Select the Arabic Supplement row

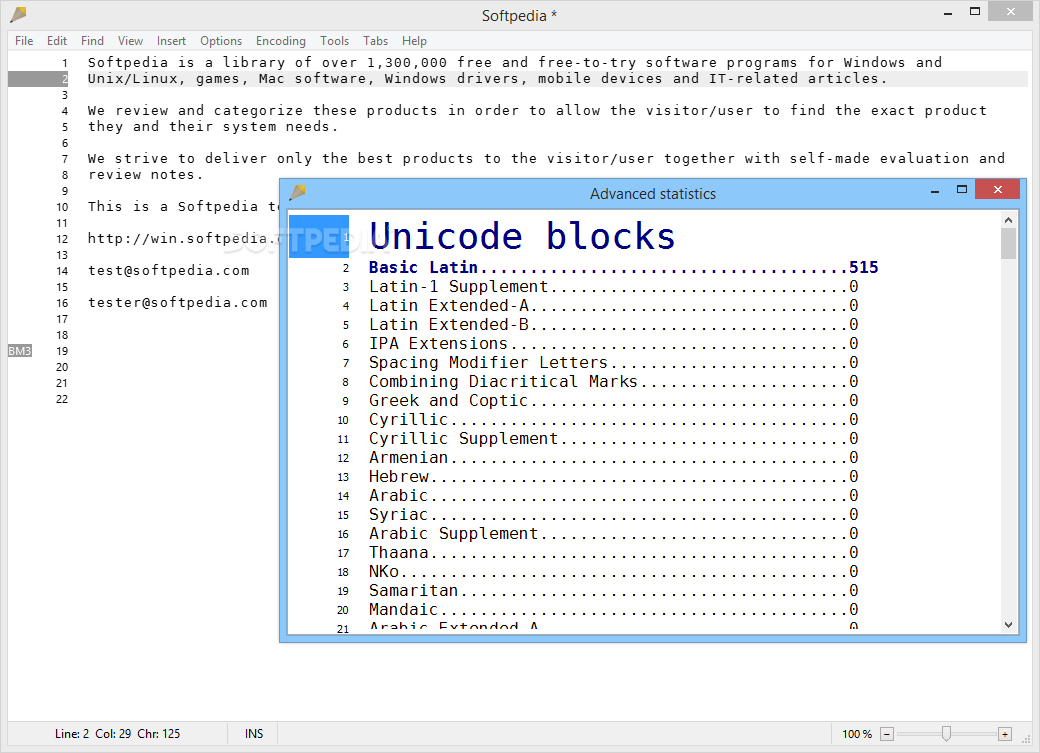[x=614, y=533]
